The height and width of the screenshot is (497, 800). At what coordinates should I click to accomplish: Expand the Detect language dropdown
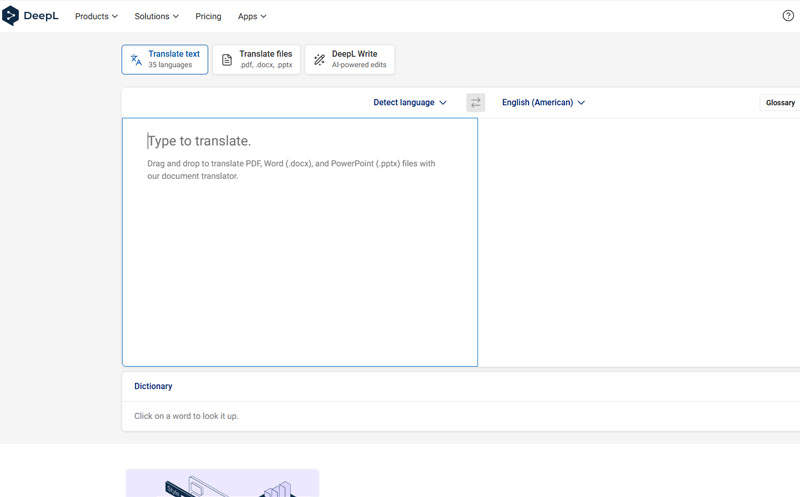[410, 103]
